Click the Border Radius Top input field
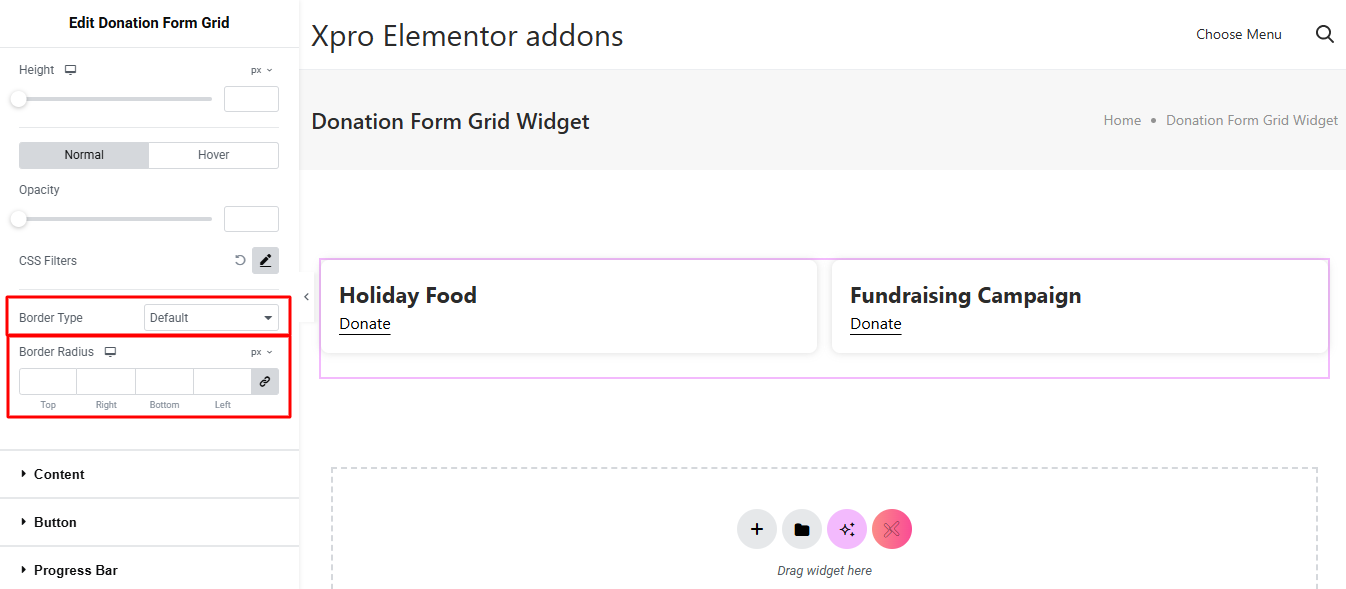The image size is (1346, 589). 48,381
